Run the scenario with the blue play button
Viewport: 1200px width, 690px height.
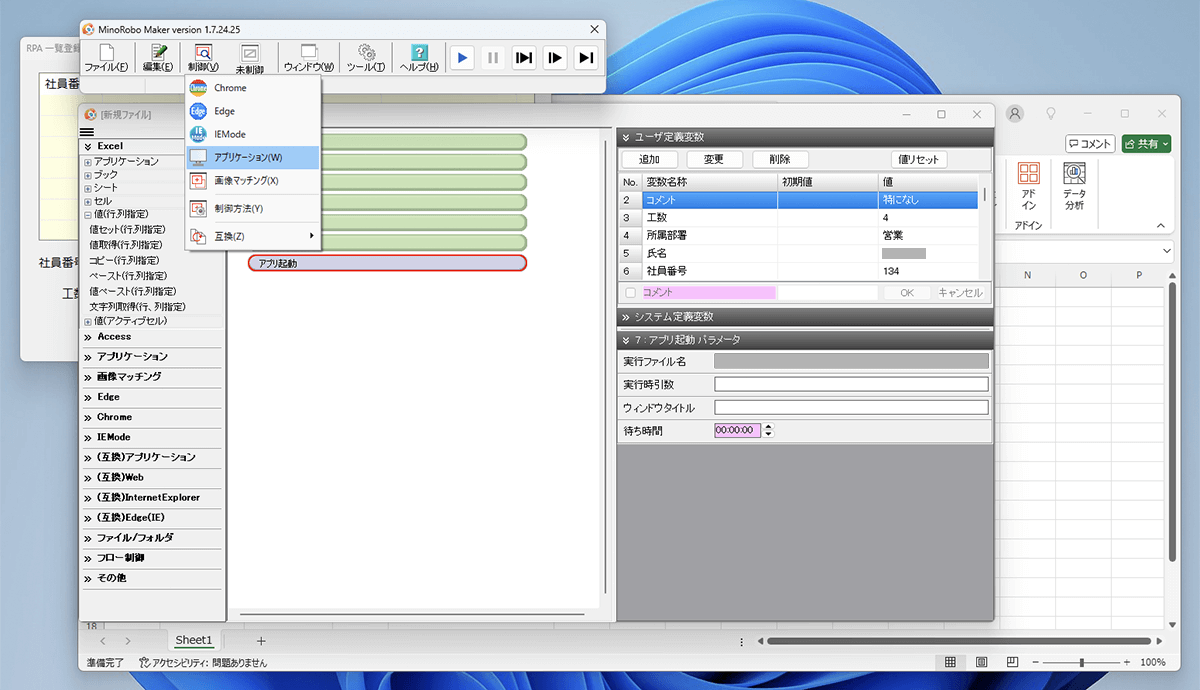coord(461,58)
